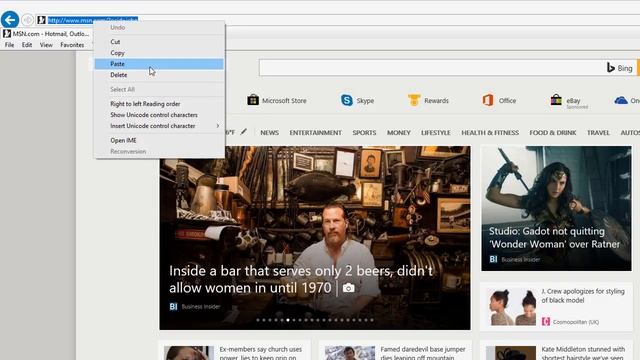Go to the LIFESTYLE section
This screenshot has width=640, height=360.
coord(436,132)
